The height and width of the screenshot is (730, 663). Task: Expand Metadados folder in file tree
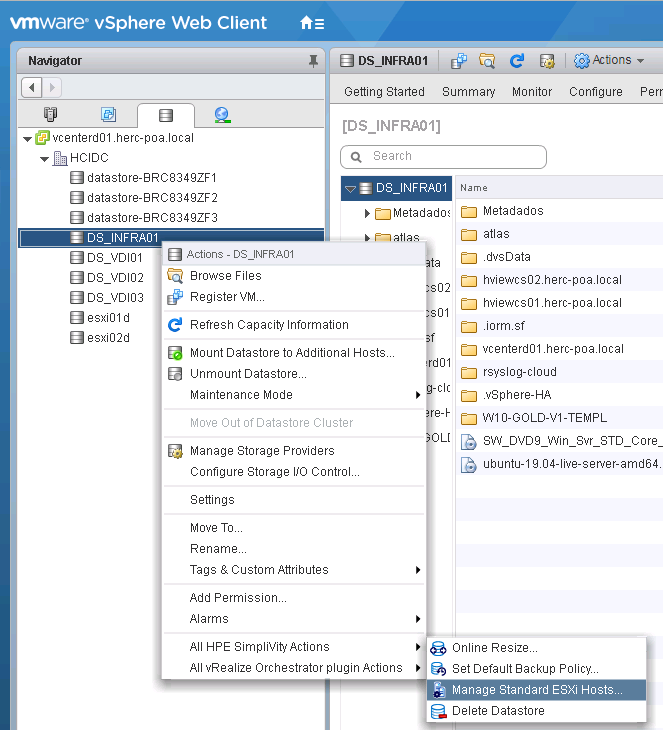click(x=367, y=214)
